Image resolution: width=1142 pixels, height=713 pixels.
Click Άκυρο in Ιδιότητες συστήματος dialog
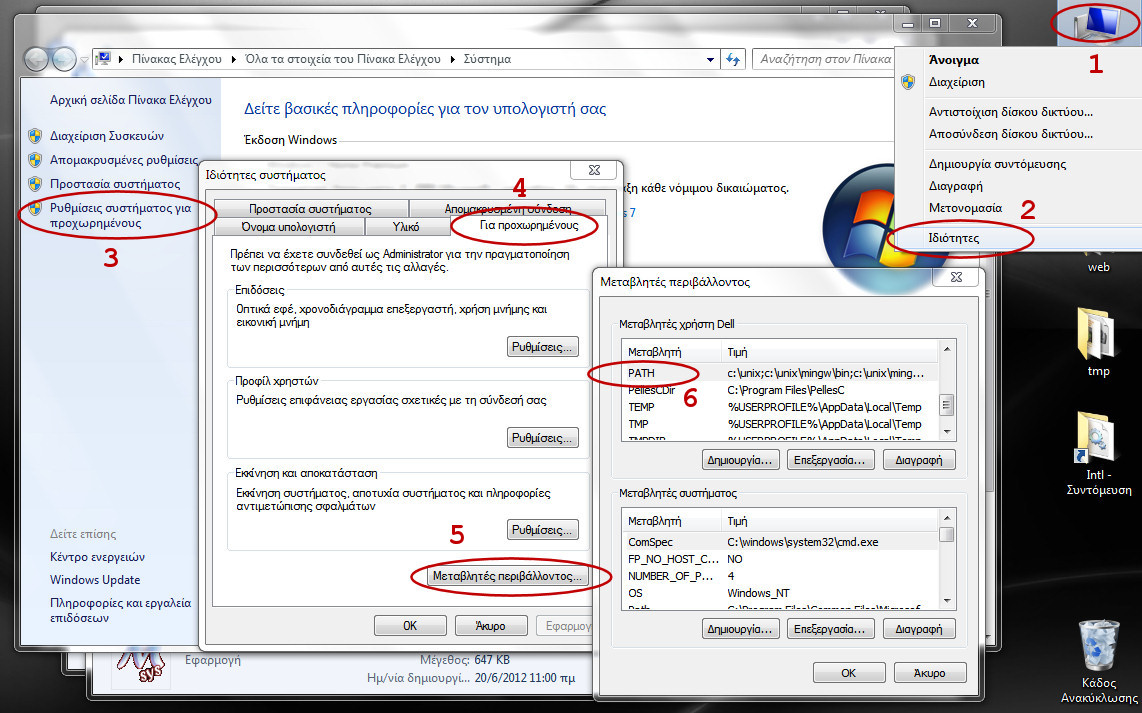(491, 626)
